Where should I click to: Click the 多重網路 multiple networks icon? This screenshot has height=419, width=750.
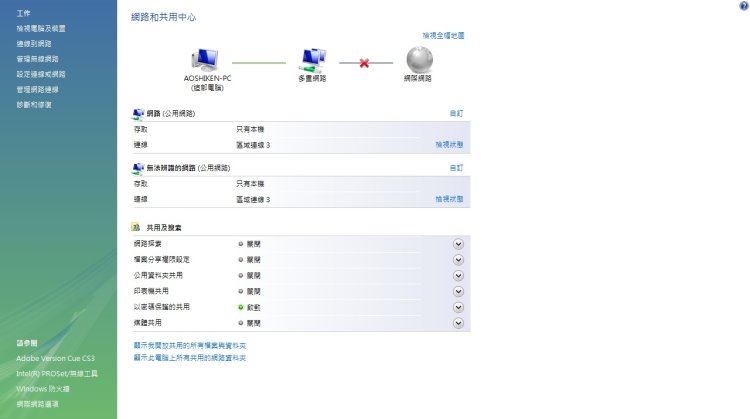[x=313, y=60]
